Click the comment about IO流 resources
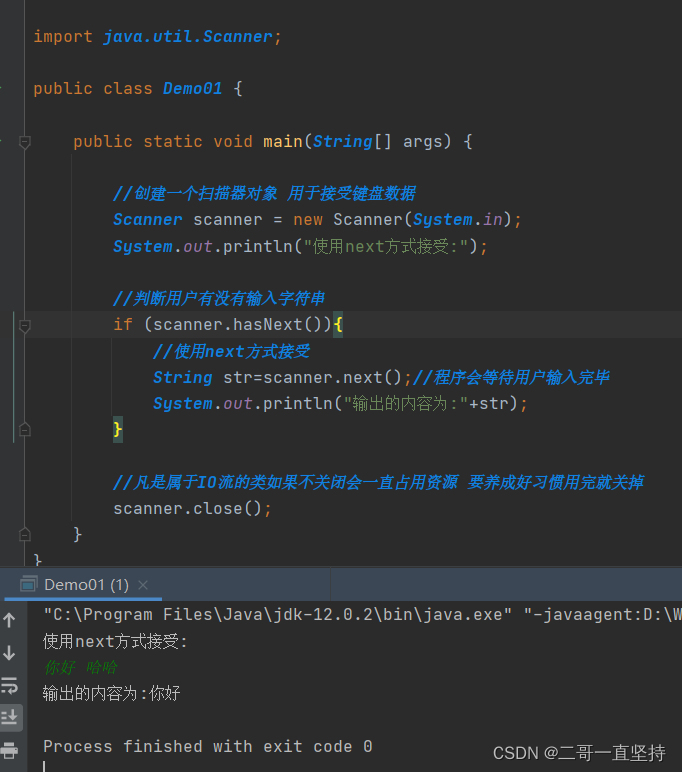 [378, 482]
